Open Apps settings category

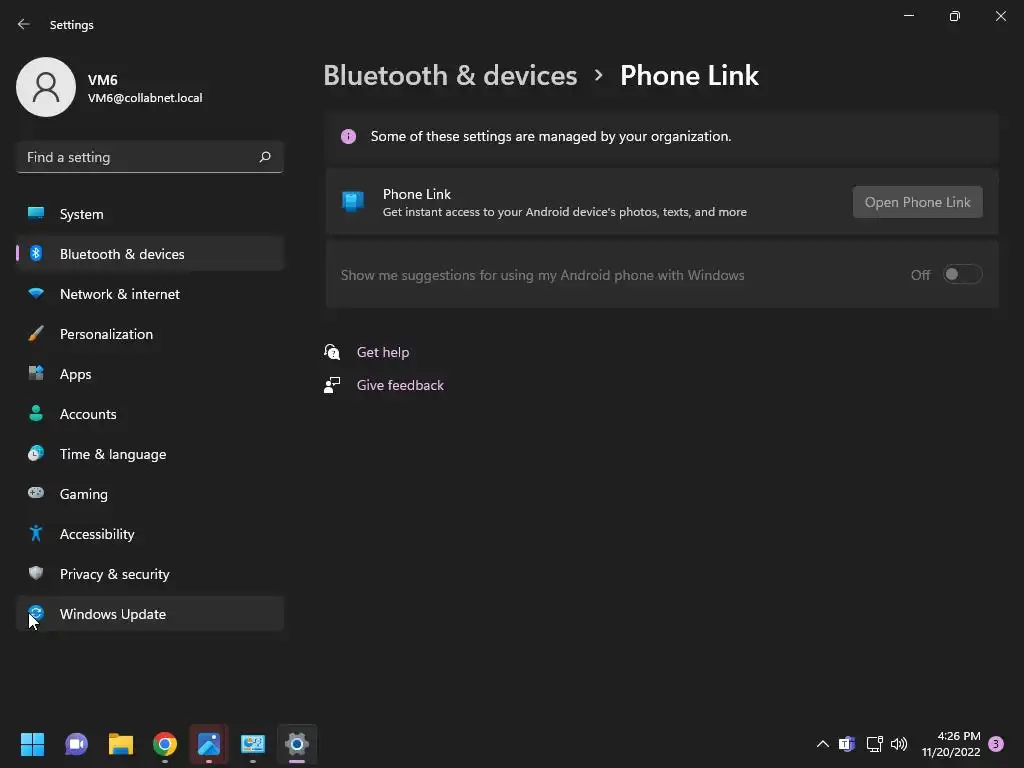click(x=150, y=374)
